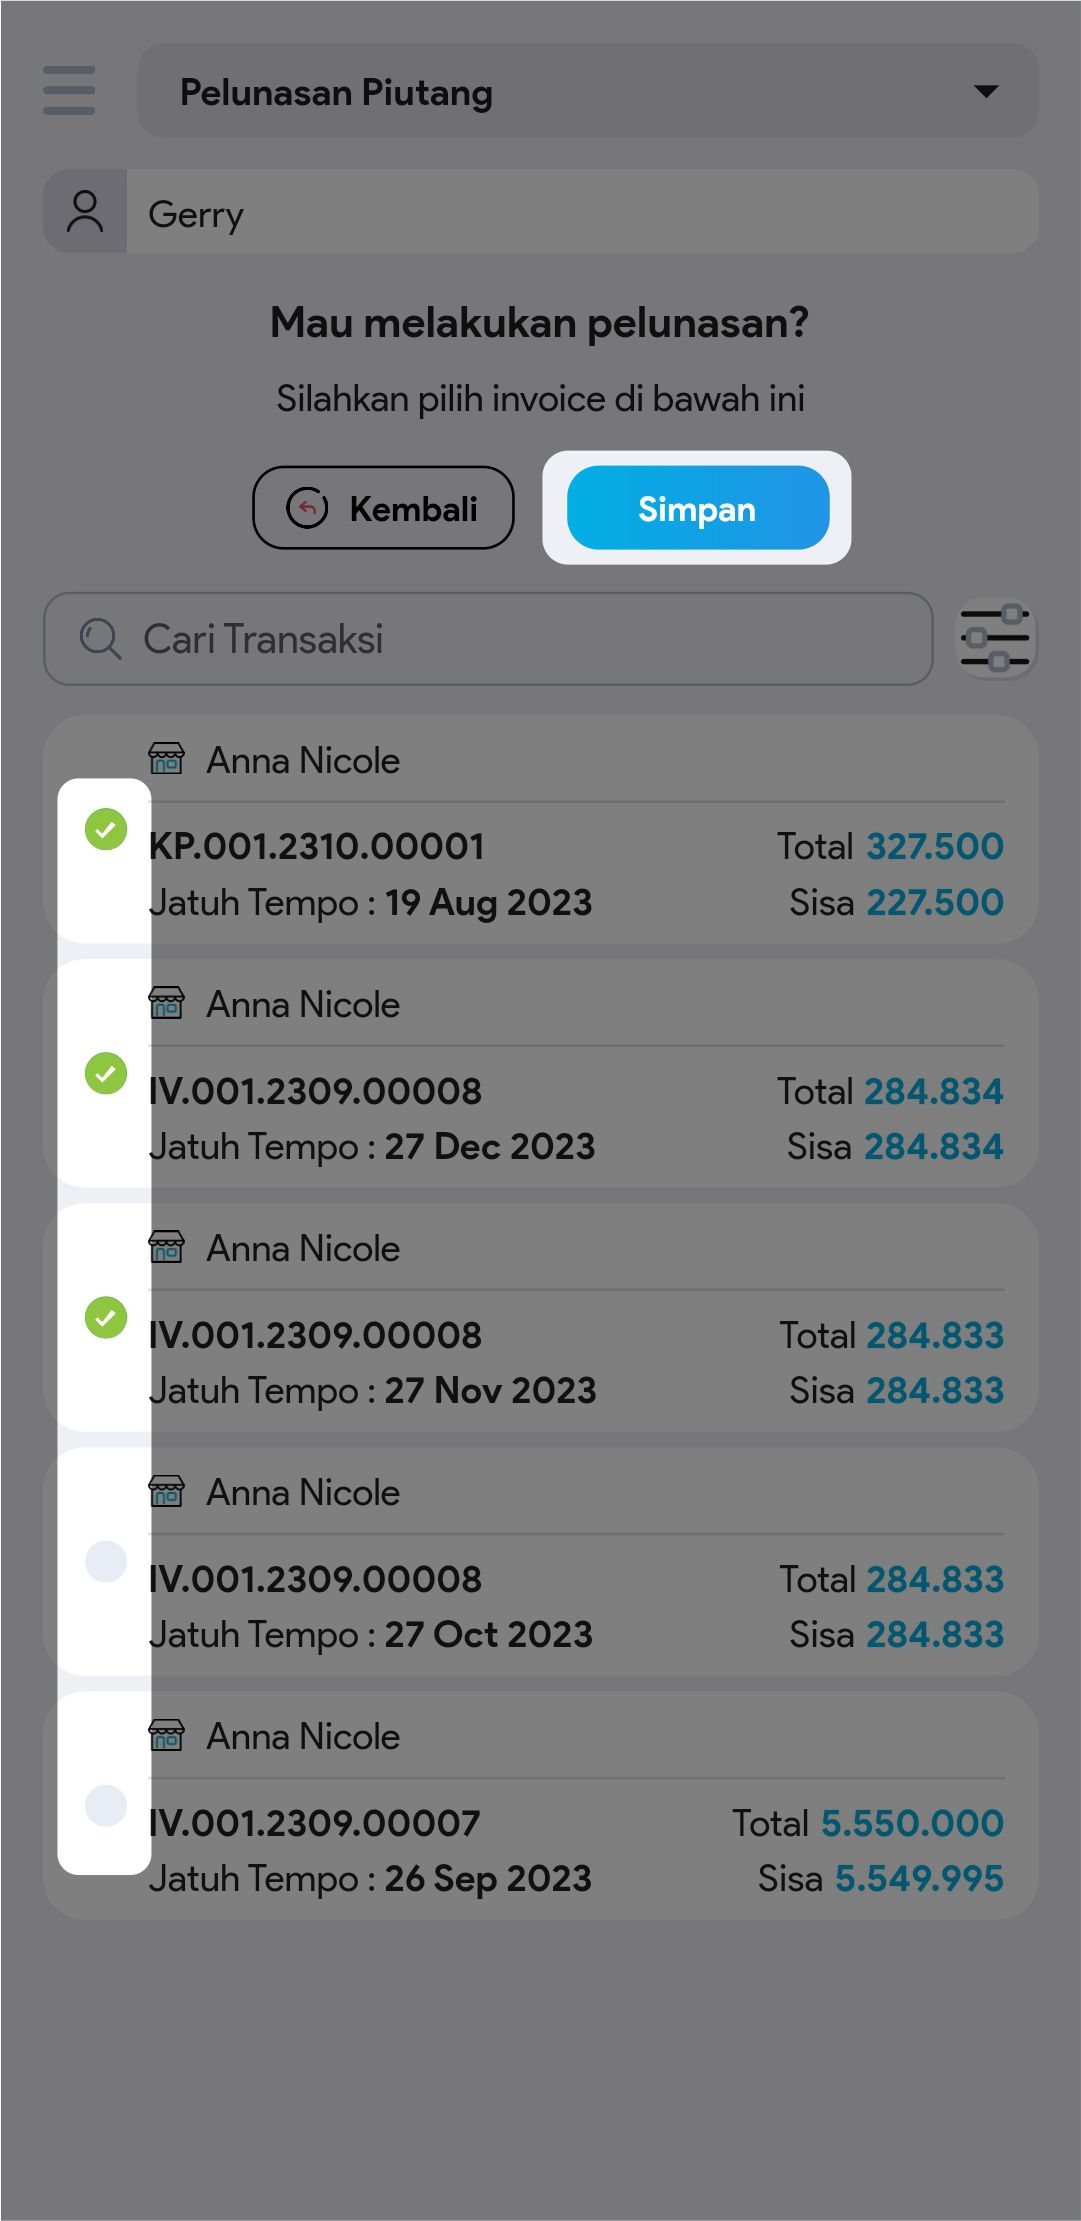This screenshot has width=1081, height=2221.
Task: Uncheck the invoice due 27 Dec 2023
Action: tap(106, 1074)
